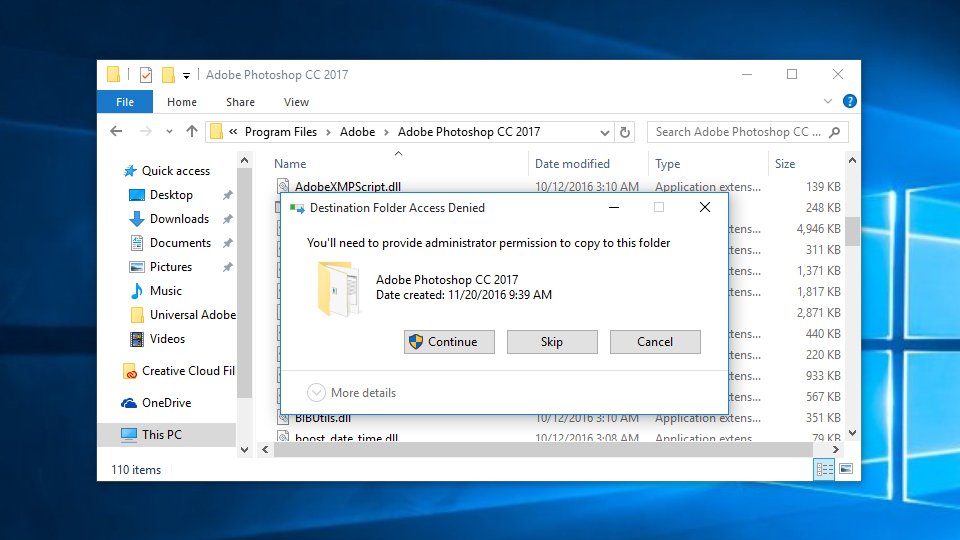Viewport: 960px width, 540px height.
Task: Open Explorer help icon
Action: pos(849,101)
